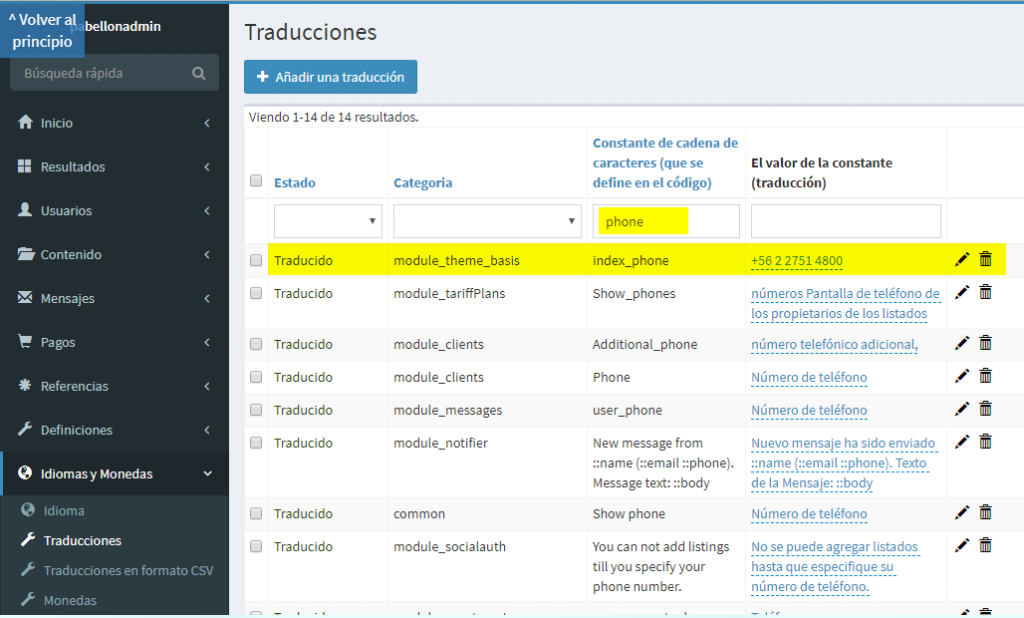Select the checkbox for module_messages row
The height and width of the screenshot is (618, 1024).
pos(256,410)
